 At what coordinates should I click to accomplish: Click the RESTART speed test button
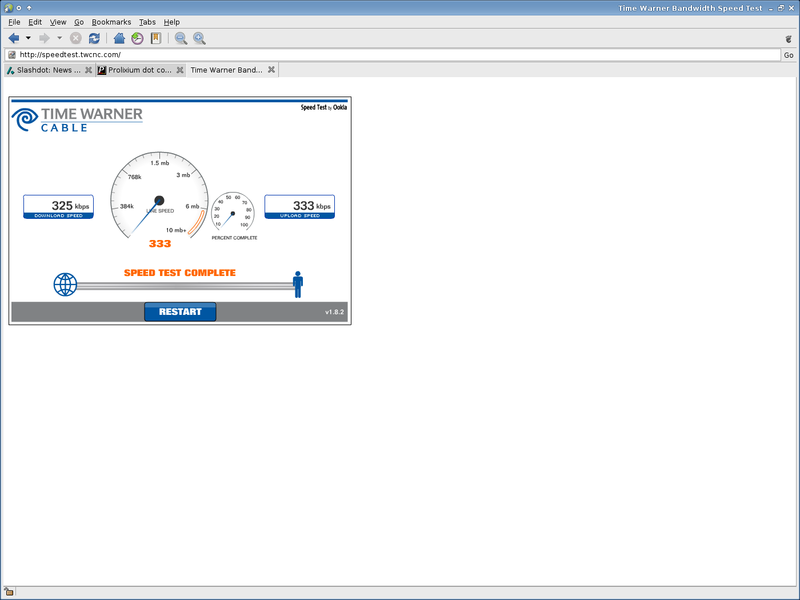[x=180, y=312]
